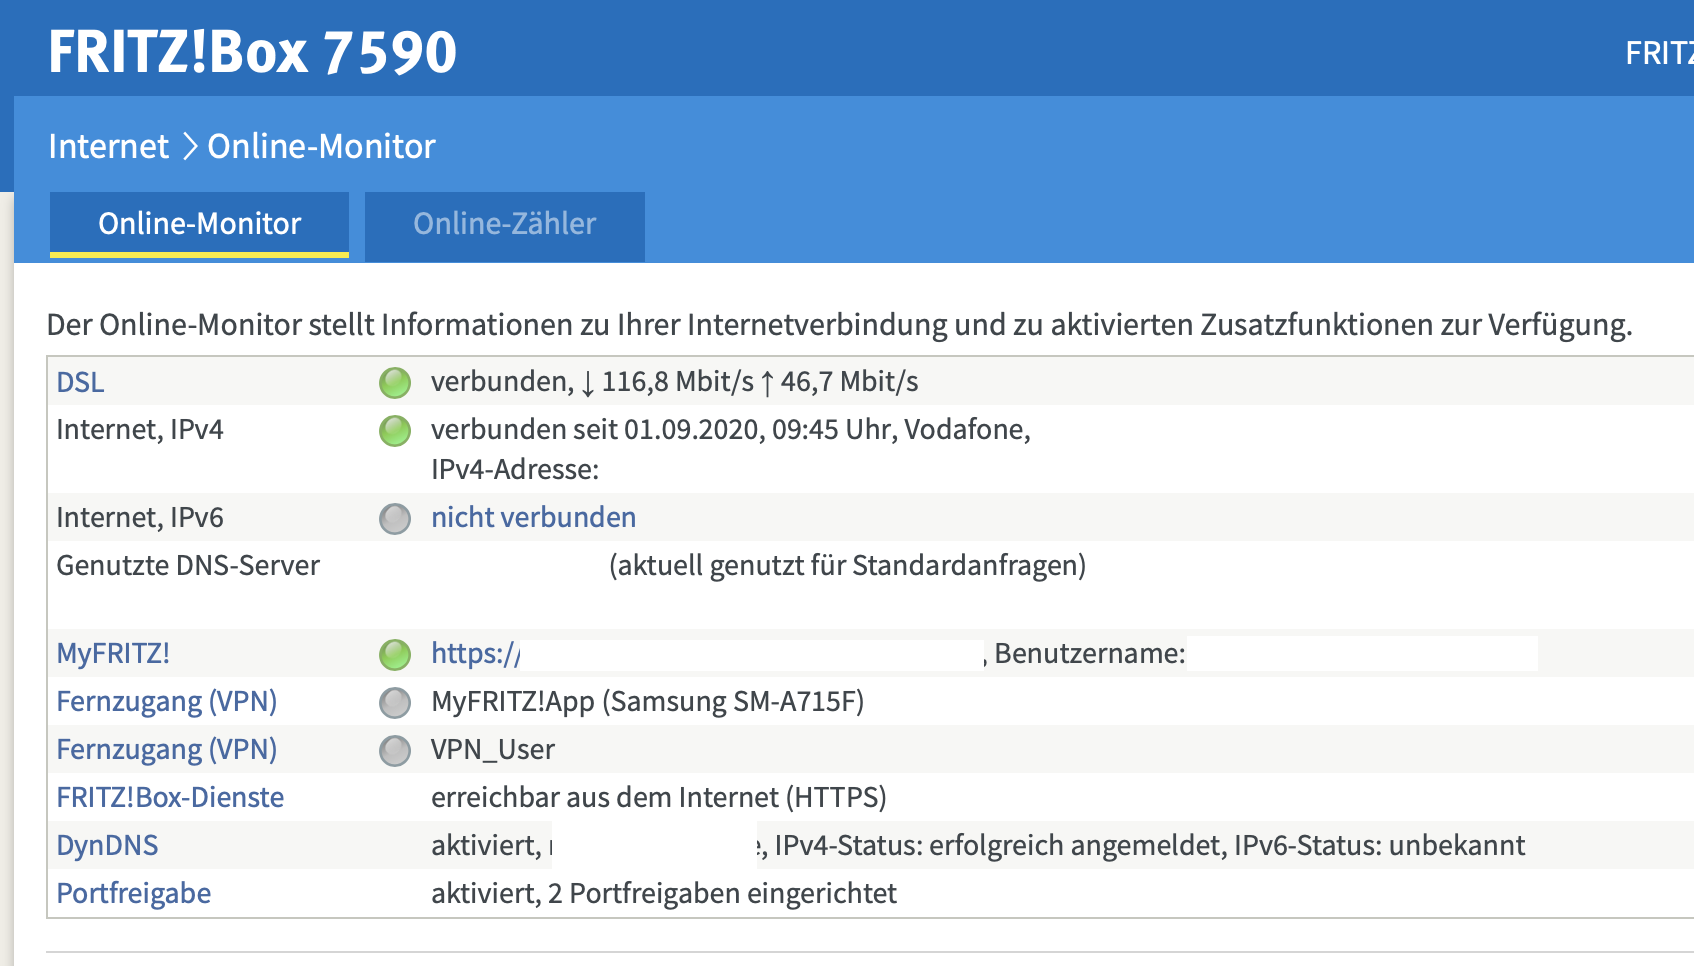Screen dimensions: 1694x966
Task: Open Fernzugang (VPN) link for VPN_User
Action: click(x=167, y=749)
